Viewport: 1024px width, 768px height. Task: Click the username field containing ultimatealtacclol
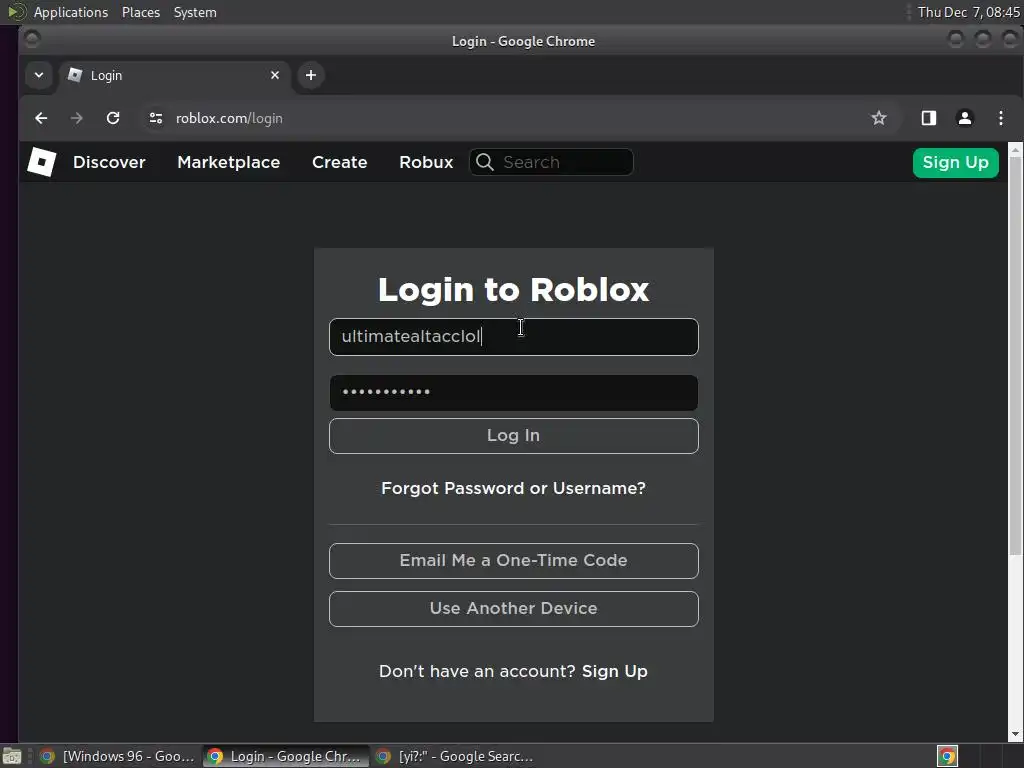coord(514,337)
